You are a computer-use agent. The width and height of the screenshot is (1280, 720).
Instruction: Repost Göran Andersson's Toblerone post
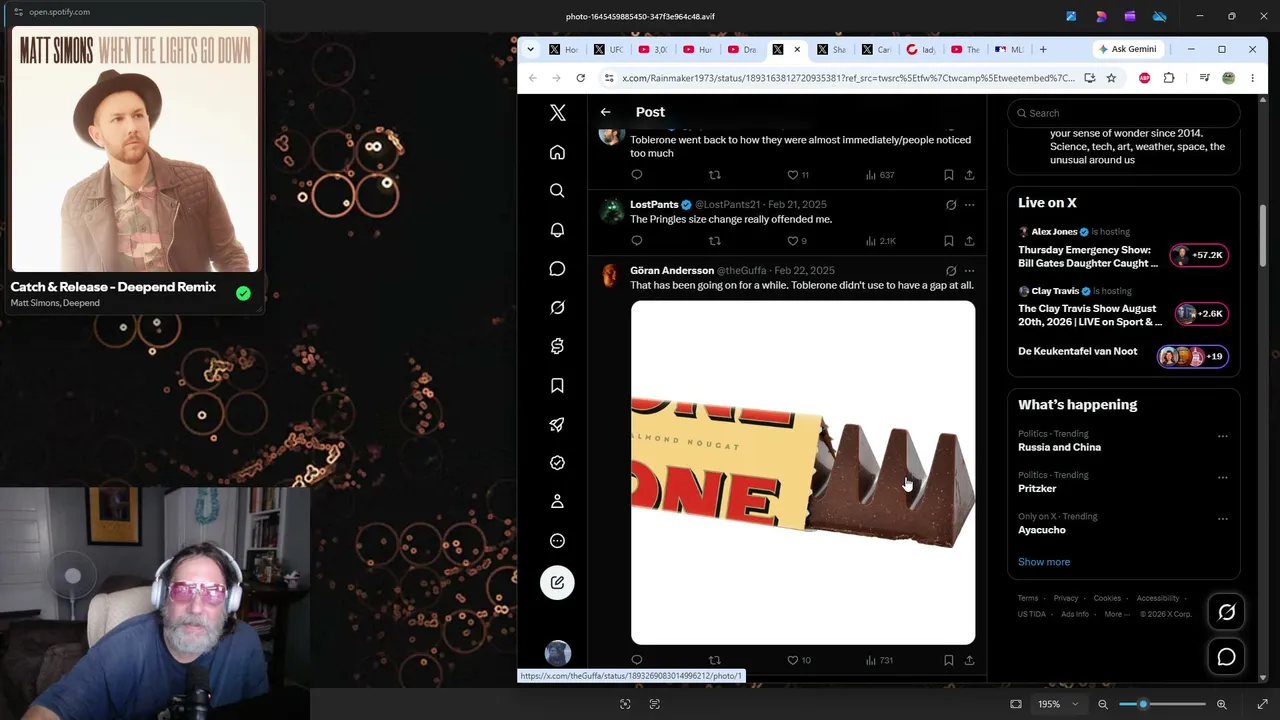tap(714, 660)
